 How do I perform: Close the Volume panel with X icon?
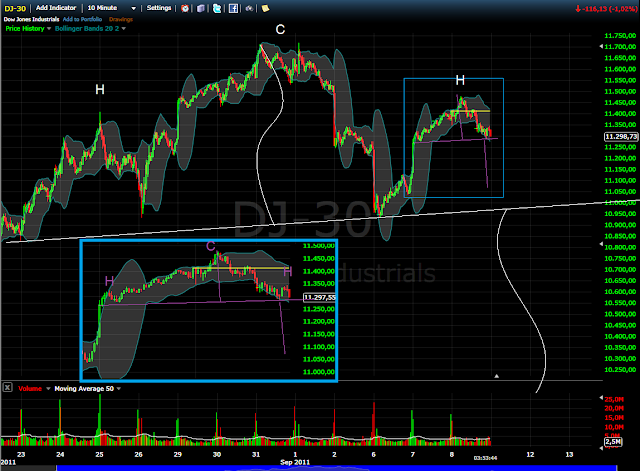[x=7, y=387]
